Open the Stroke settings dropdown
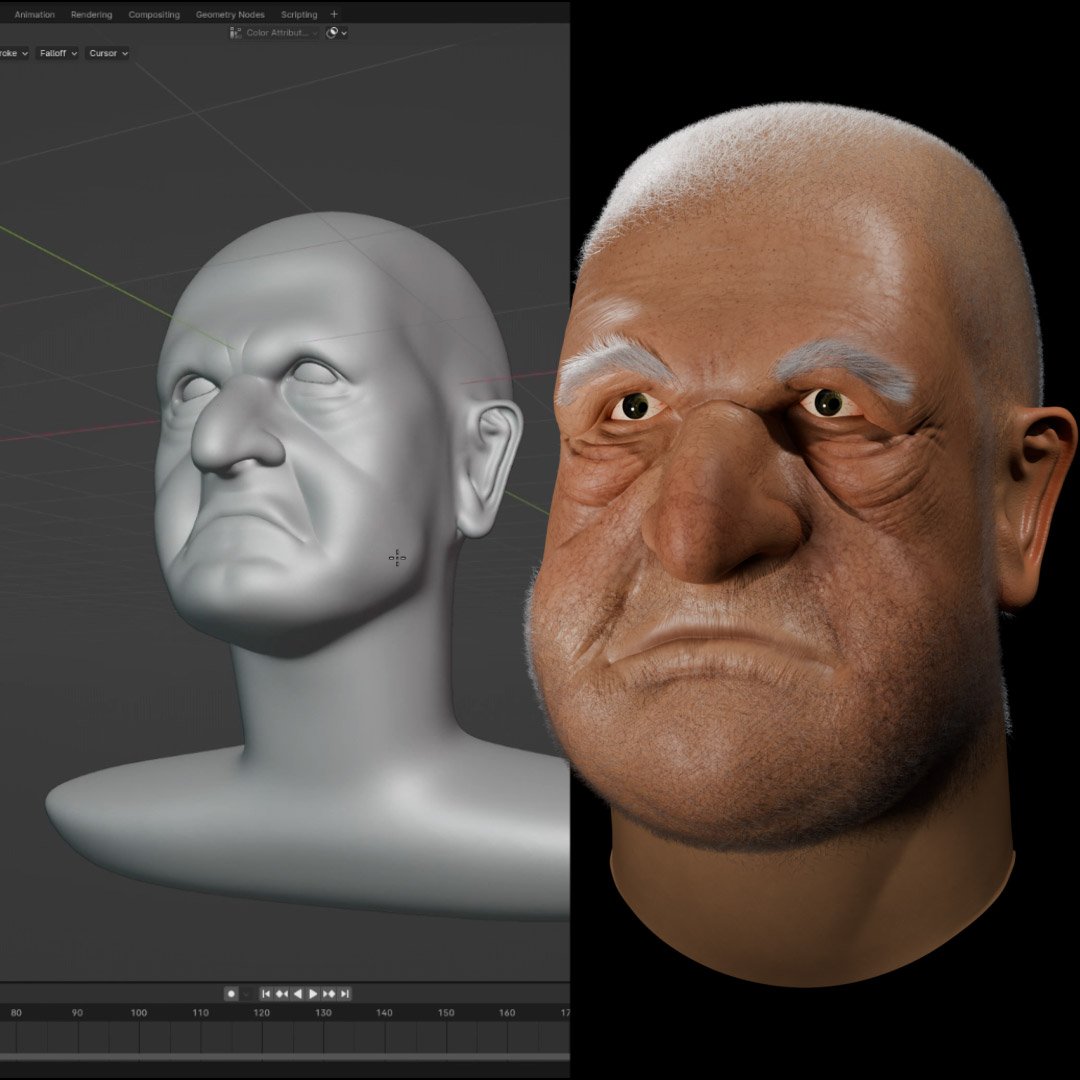 13,53
